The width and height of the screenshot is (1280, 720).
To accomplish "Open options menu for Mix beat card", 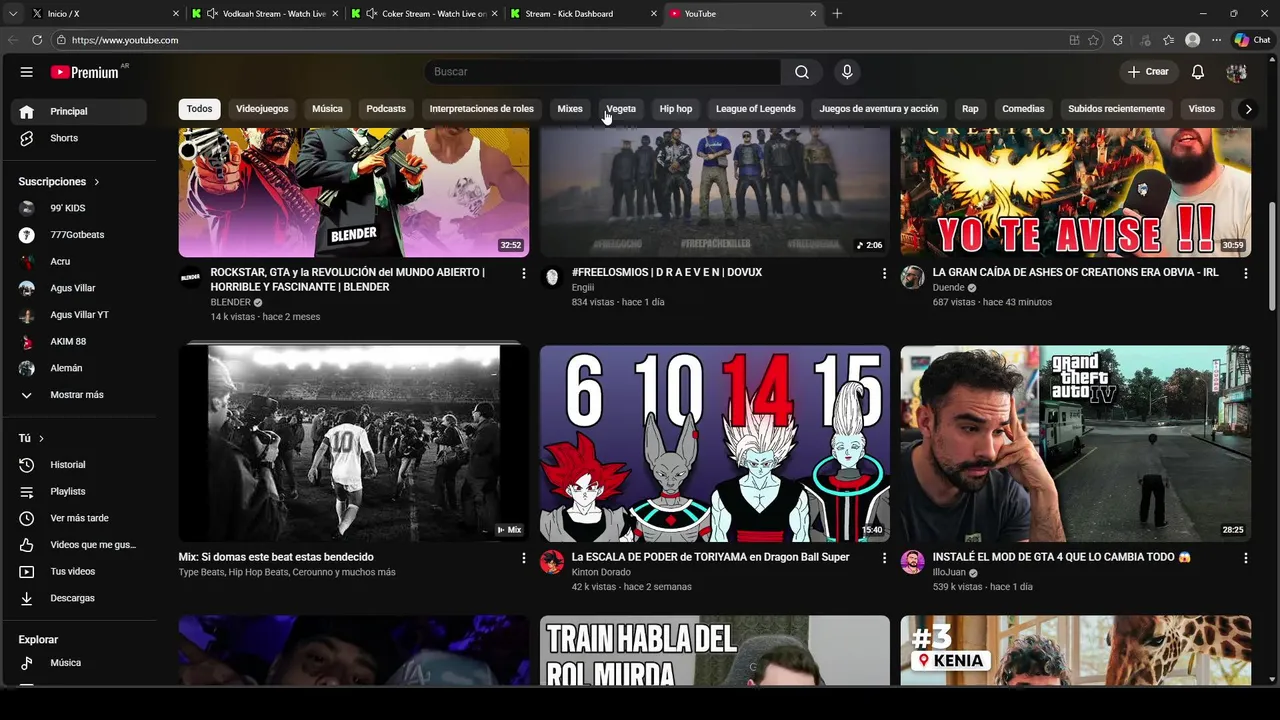I will [x=523, y=558].
